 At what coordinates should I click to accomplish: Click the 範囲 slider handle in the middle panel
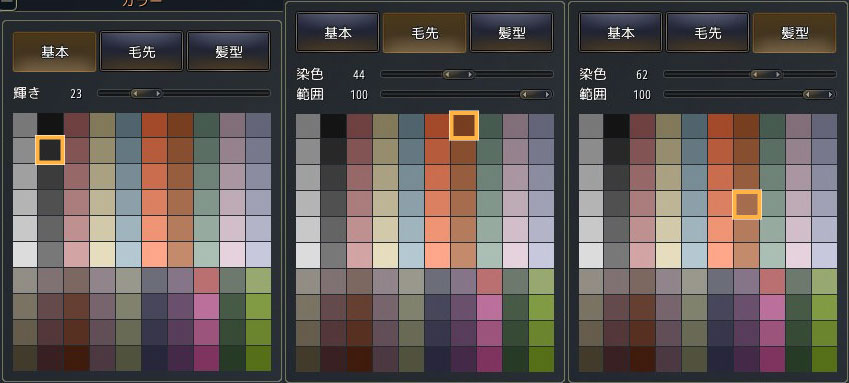[535, 95]
